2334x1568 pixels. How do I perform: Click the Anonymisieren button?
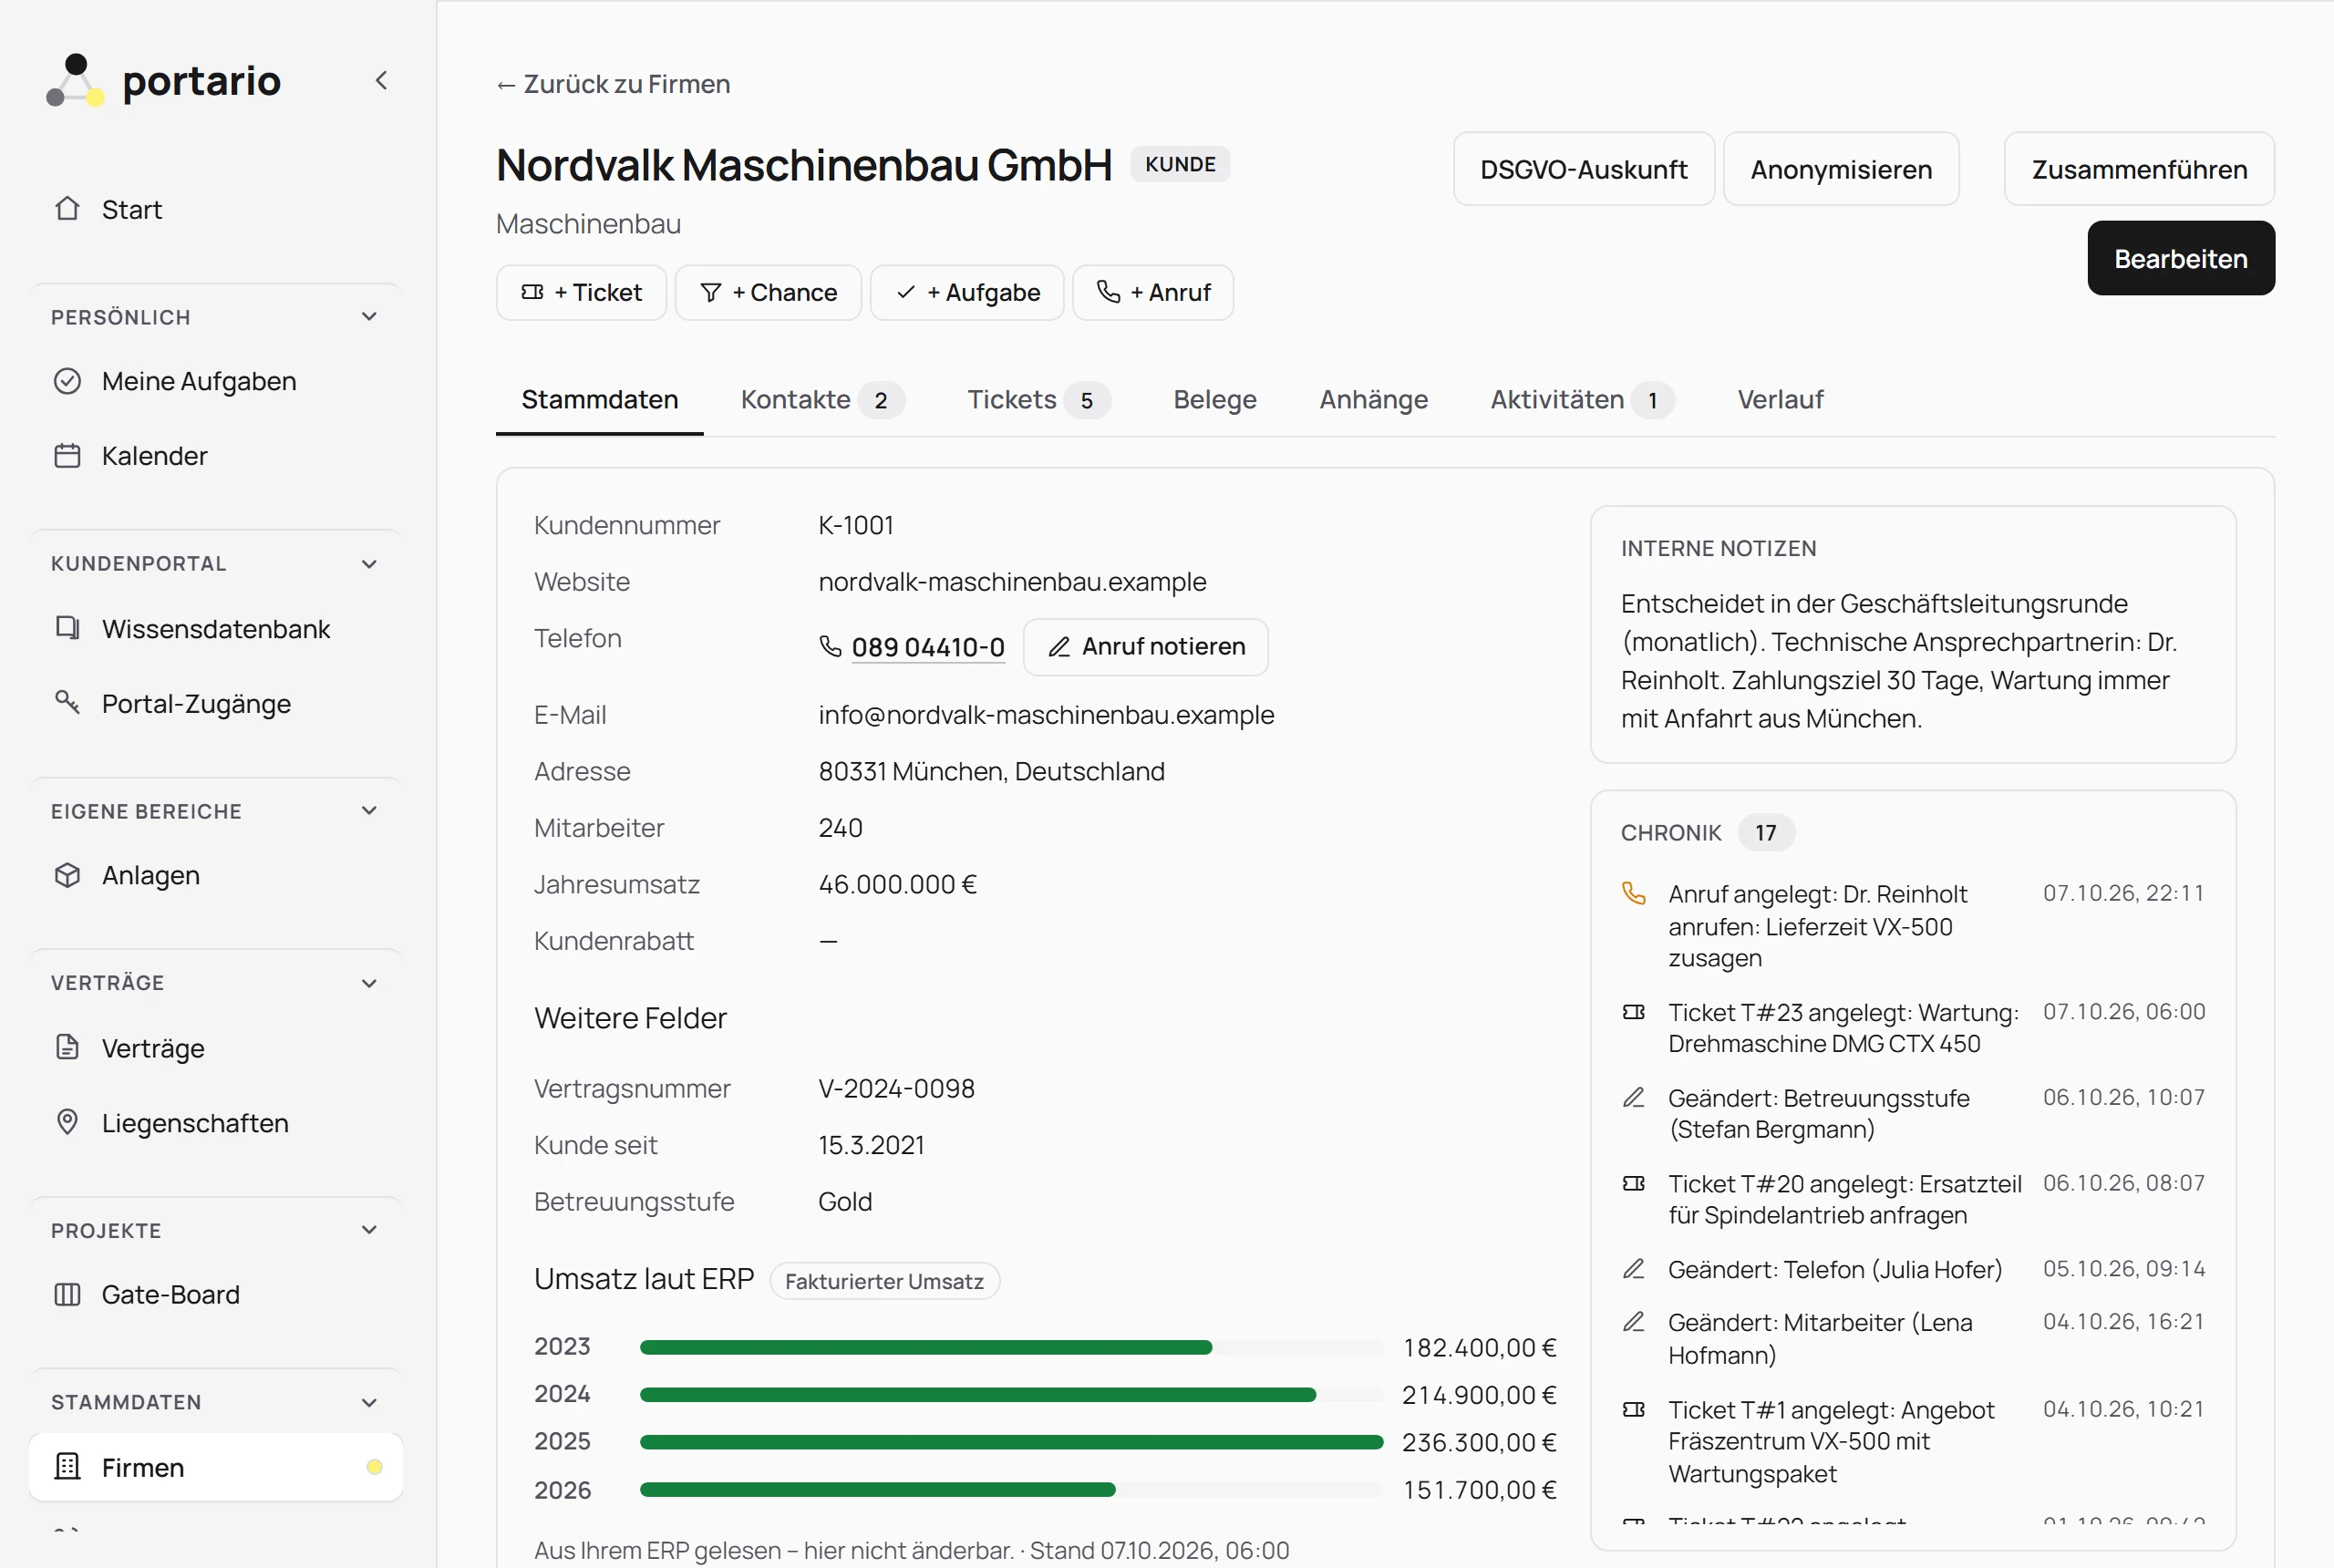pos(1841,169)
